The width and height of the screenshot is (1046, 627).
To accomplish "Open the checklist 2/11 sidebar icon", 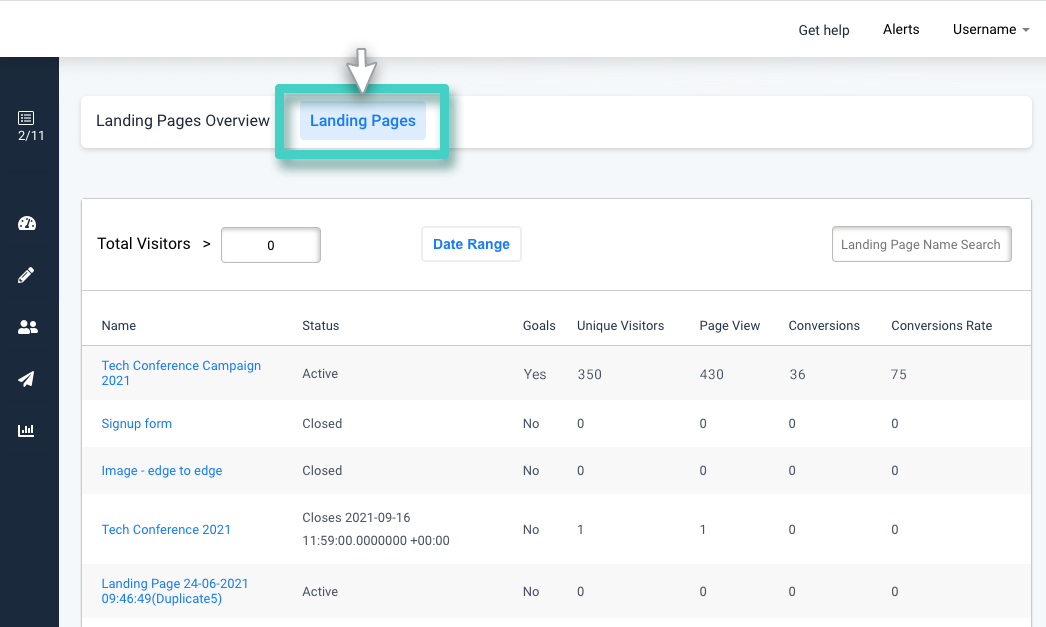I will 29,126.
